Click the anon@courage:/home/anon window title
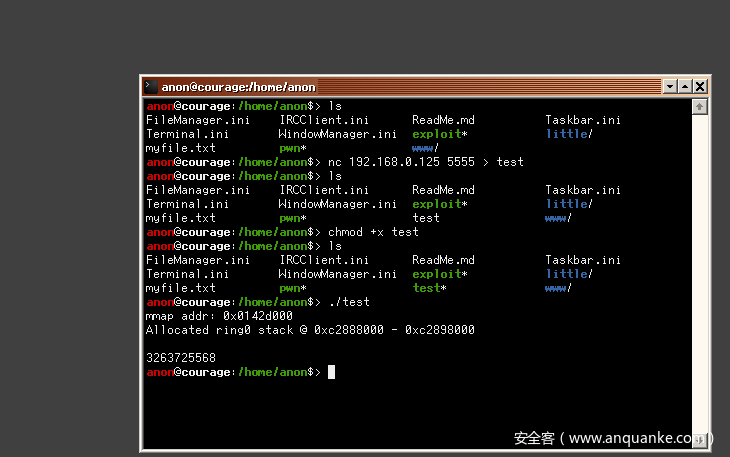The image size is (730, 457). click(x=238, y=87)
